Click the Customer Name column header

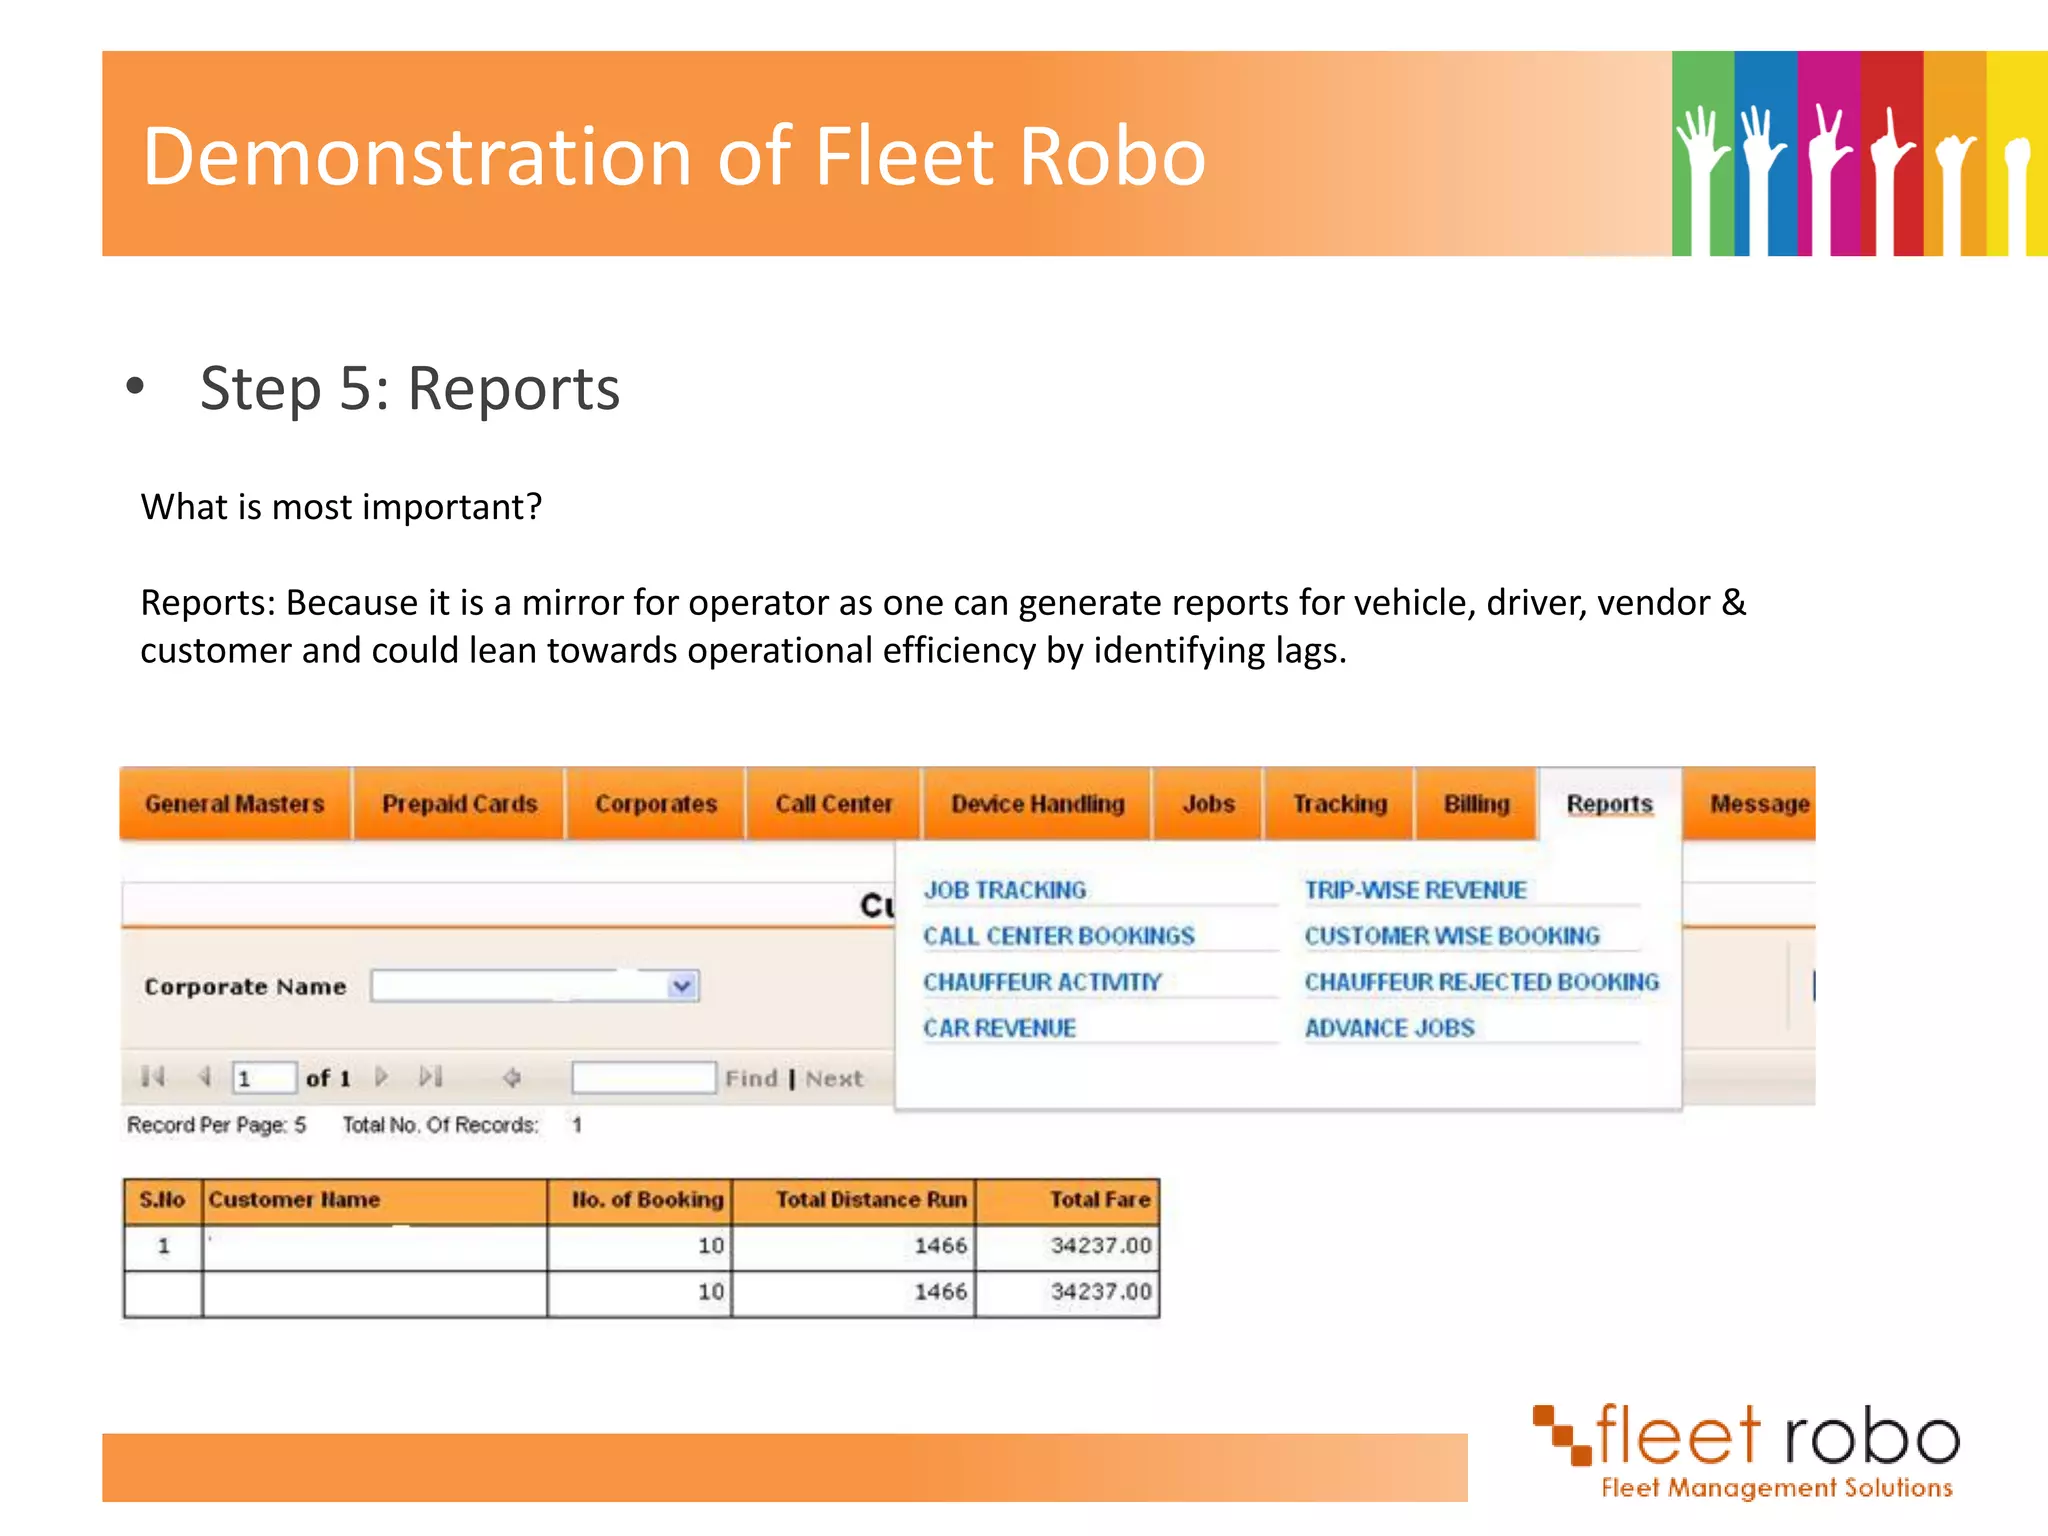click(x=375, y=1201)
